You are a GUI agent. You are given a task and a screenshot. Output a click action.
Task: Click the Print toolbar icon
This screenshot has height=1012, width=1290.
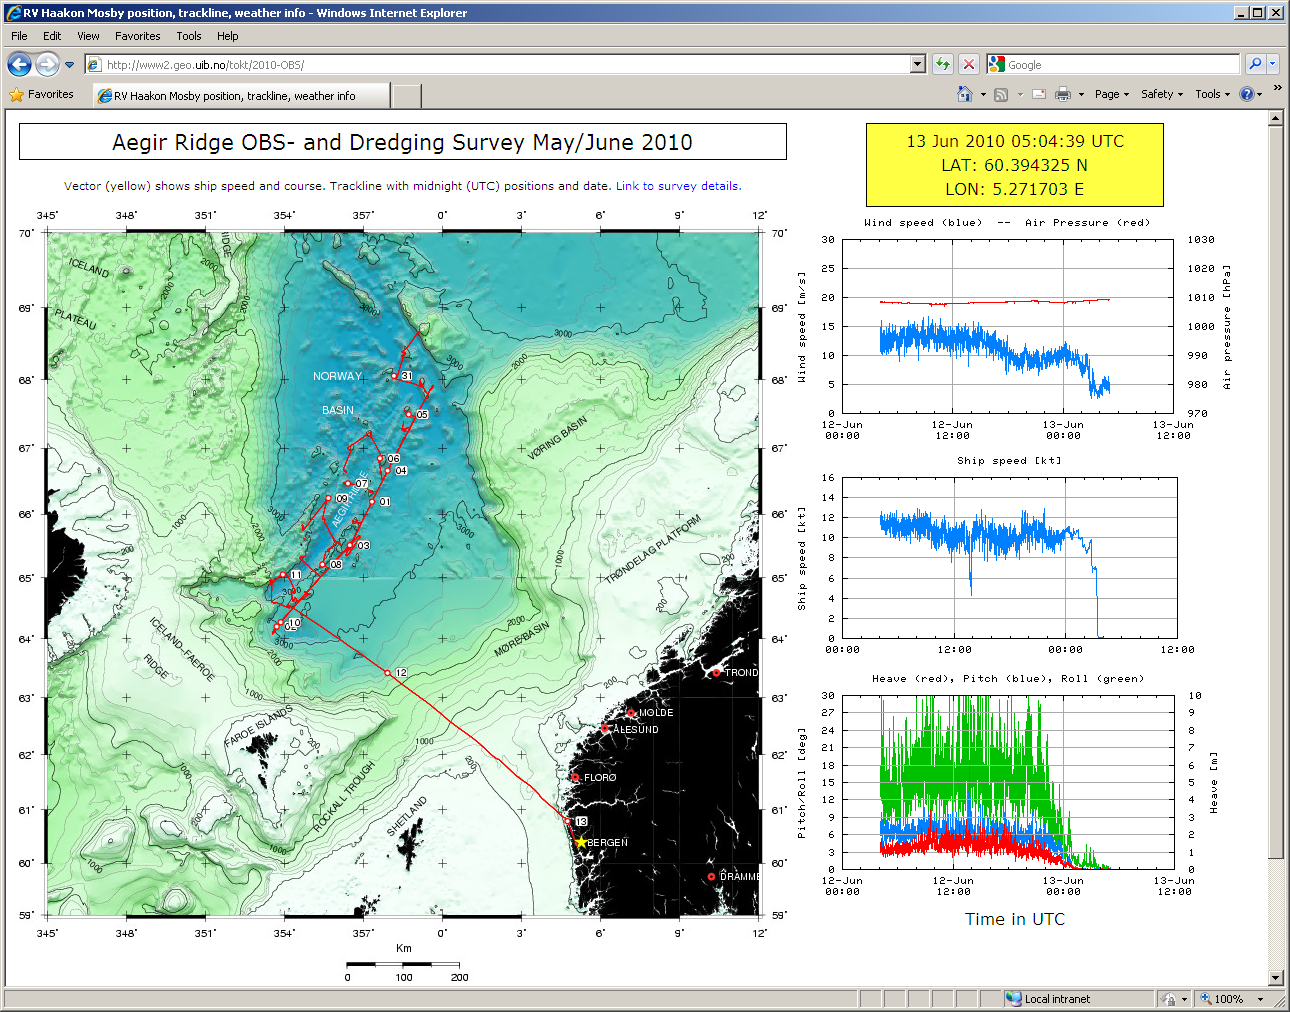(x=1062, y=94)
